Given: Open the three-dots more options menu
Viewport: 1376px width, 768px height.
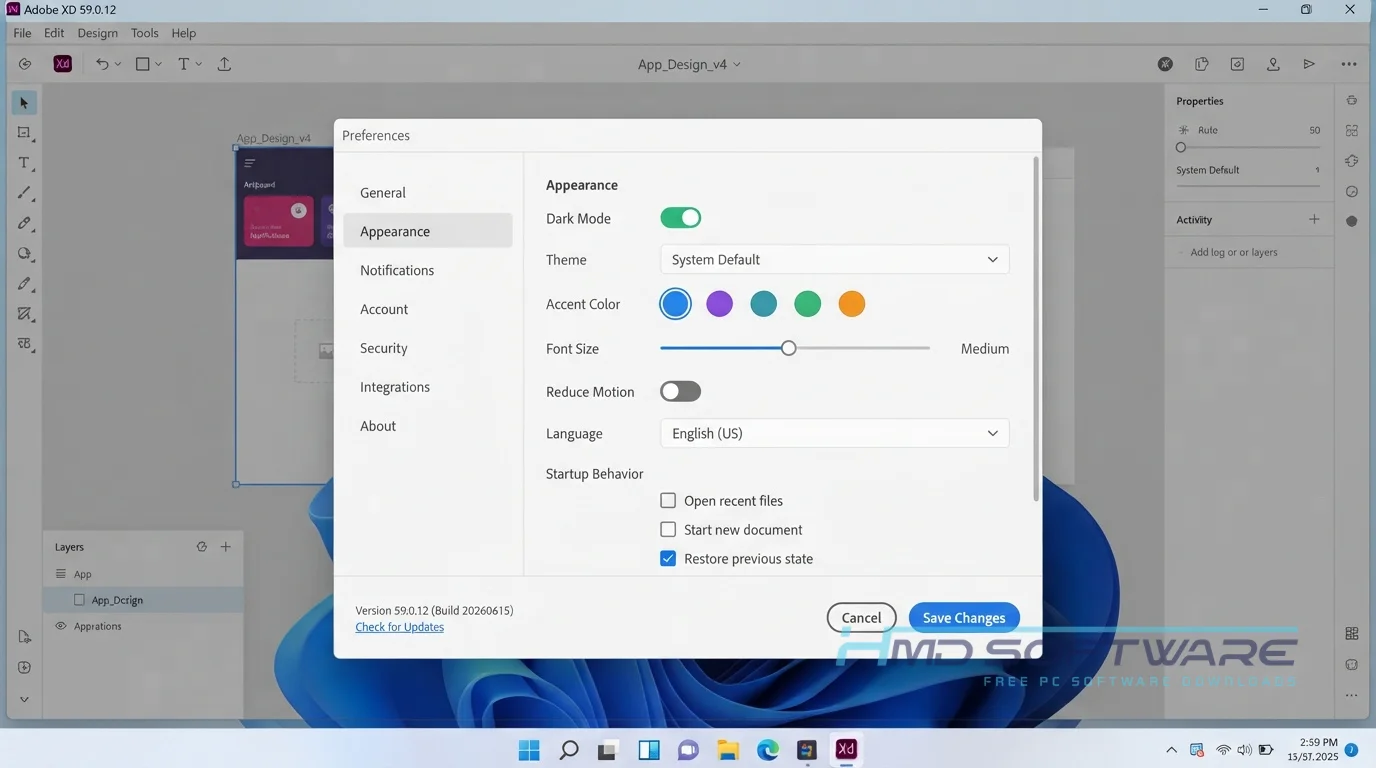Looking at the screenshot, I should 1349,64.
